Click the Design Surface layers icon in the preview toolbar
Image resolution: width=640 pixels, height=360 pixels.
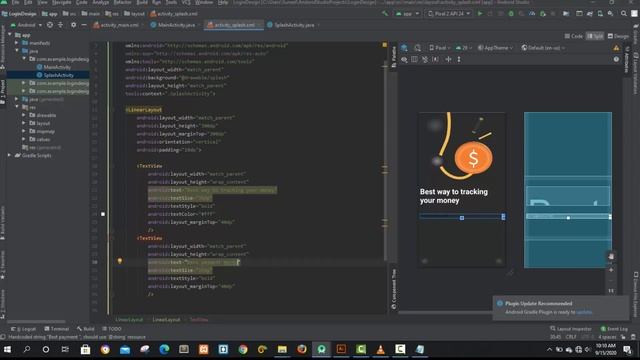[x=404, y=48]
